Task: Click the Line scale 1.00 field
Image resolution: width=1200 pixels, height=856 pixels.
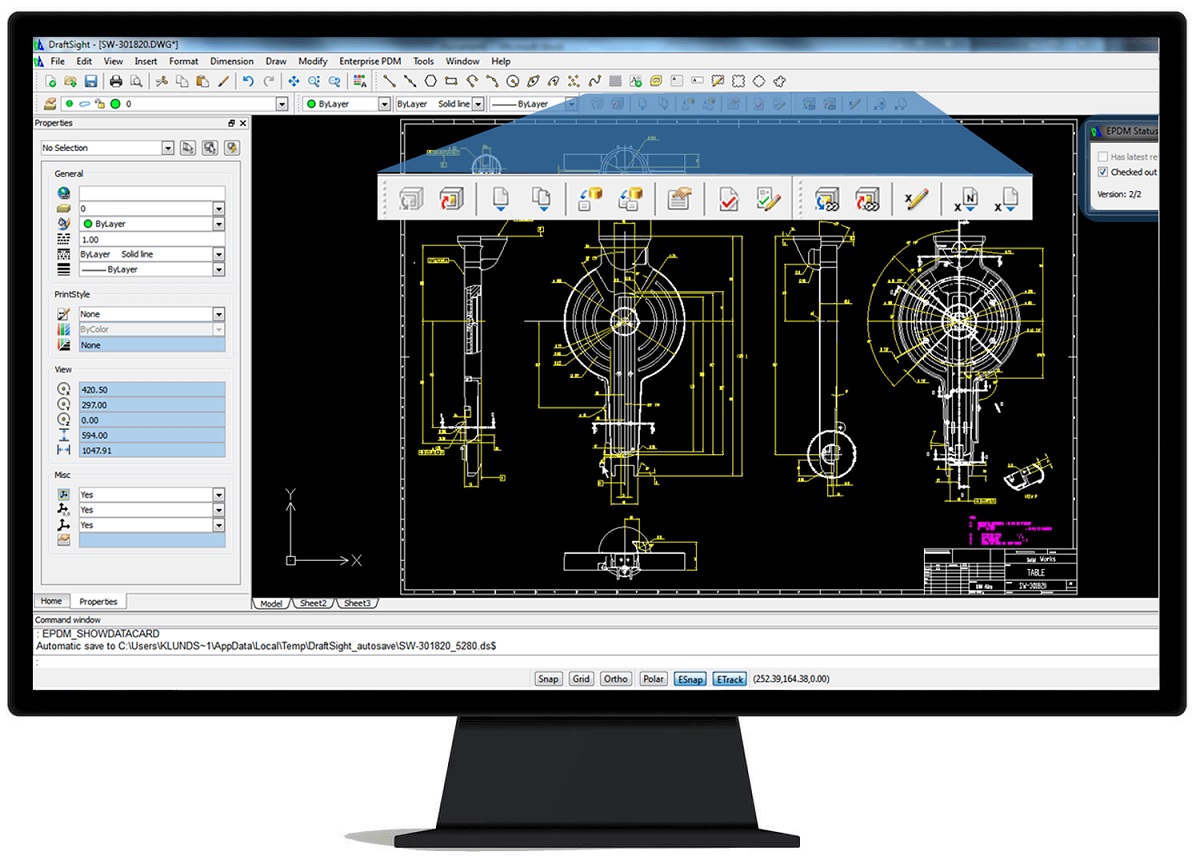Action: click(x=152, y=239)
